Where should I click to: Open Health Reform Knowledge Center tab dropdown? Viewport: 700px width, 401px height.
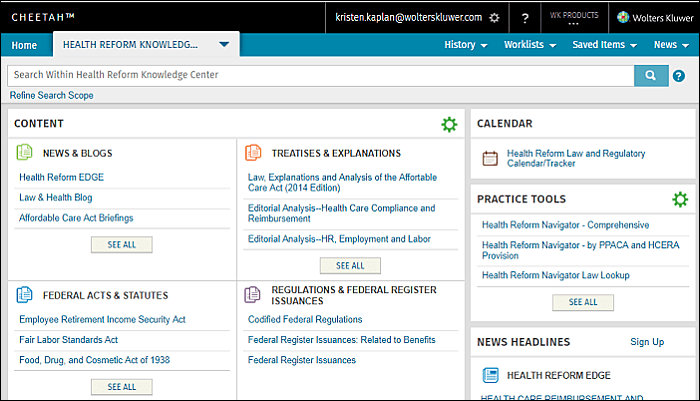pos(225,45)
